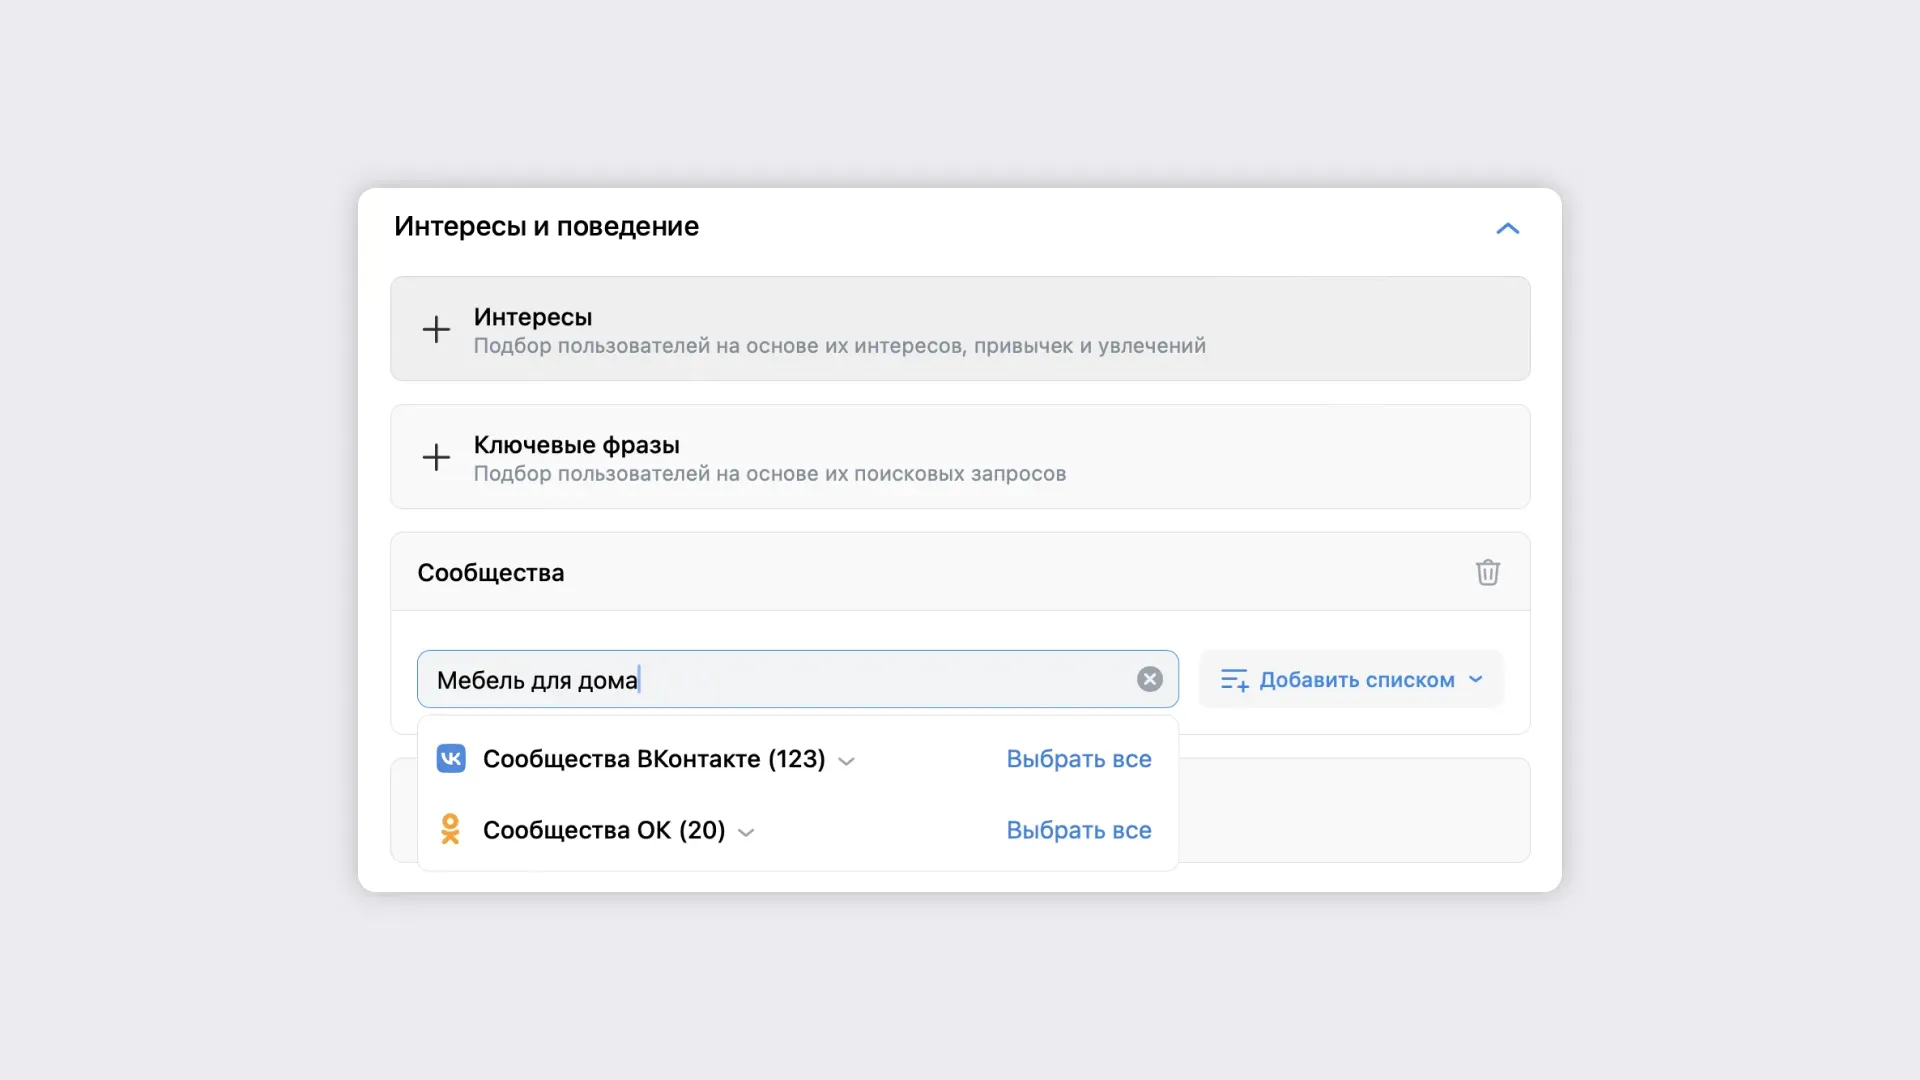Image resolution: width=1920 pixels, height=1080 pixels.
Task: Delete the Сообщества block with trash icon
Action: 1487,572
